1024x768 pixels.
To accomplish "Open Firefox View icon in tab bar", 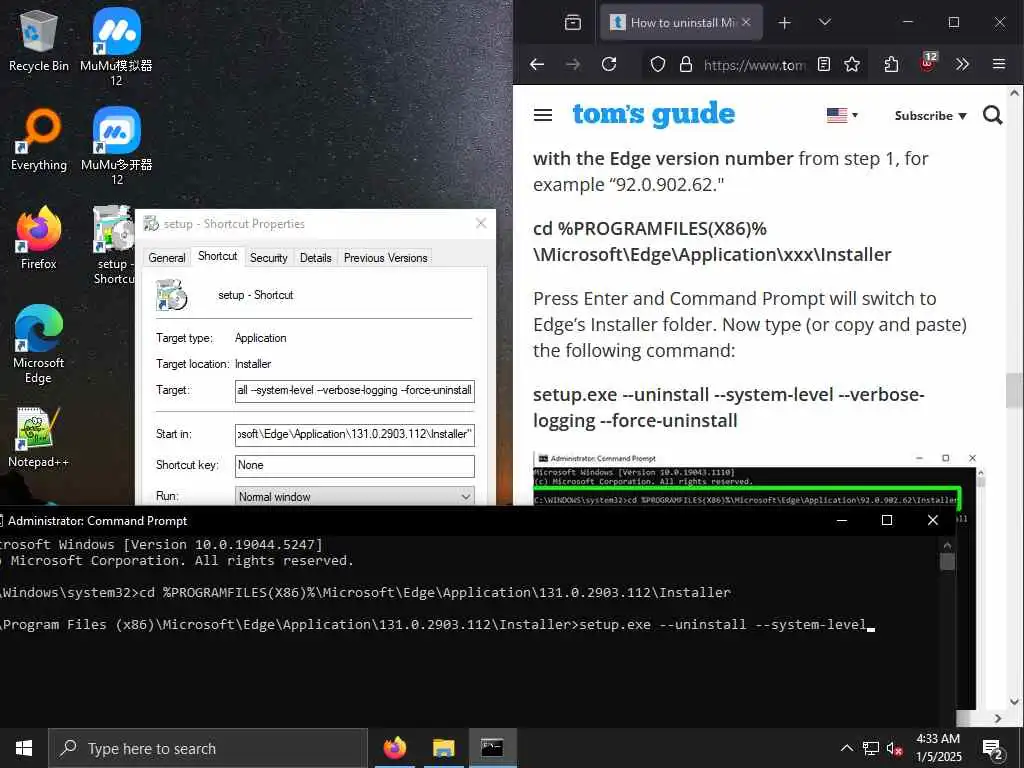I will click(x=573, y=22).
